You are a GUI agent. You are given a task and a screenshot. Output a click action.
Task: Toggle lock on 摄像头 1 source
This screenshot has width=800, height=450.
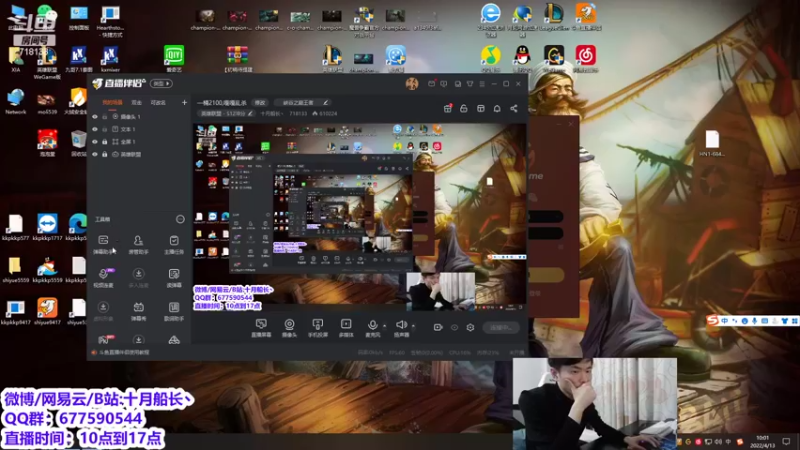105,117
